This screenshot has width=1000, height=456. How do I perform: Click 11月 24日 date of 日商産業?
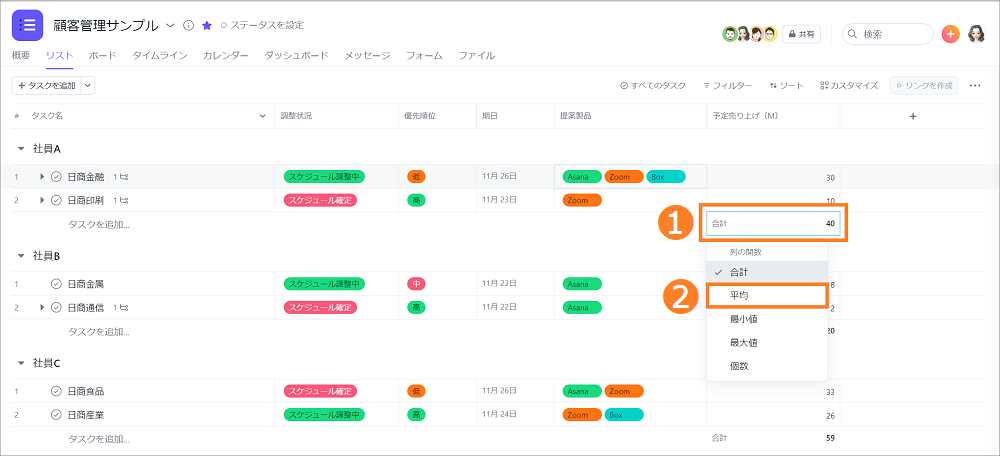(x=499, y=415)
